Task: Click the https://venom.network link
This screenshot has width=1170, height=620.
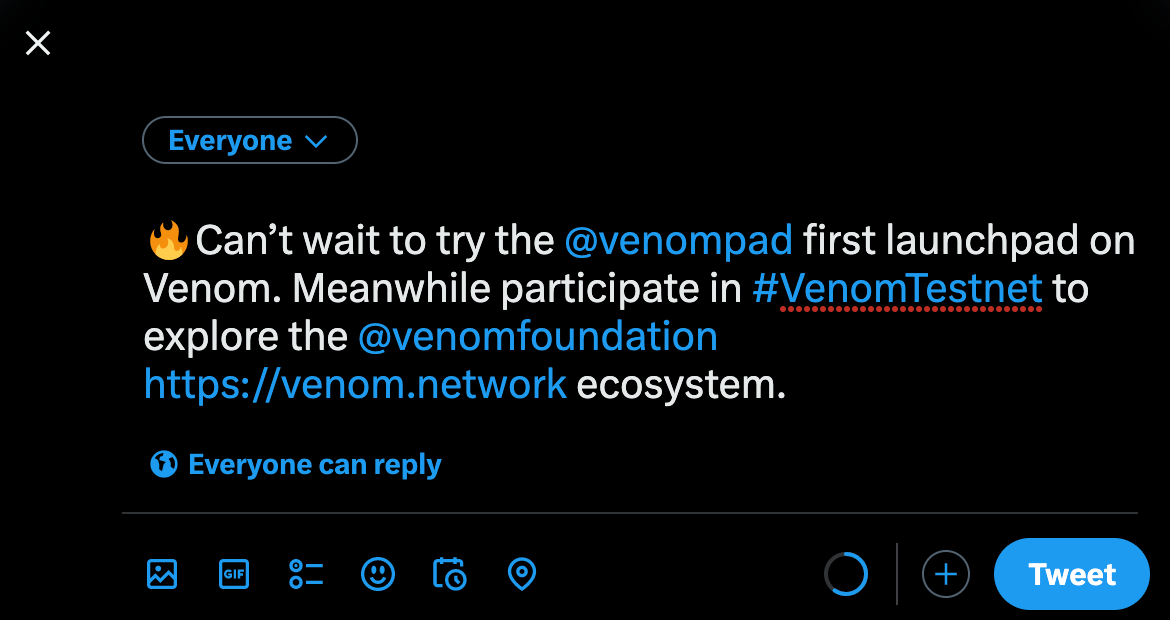Action: click(x=355, y=384)
